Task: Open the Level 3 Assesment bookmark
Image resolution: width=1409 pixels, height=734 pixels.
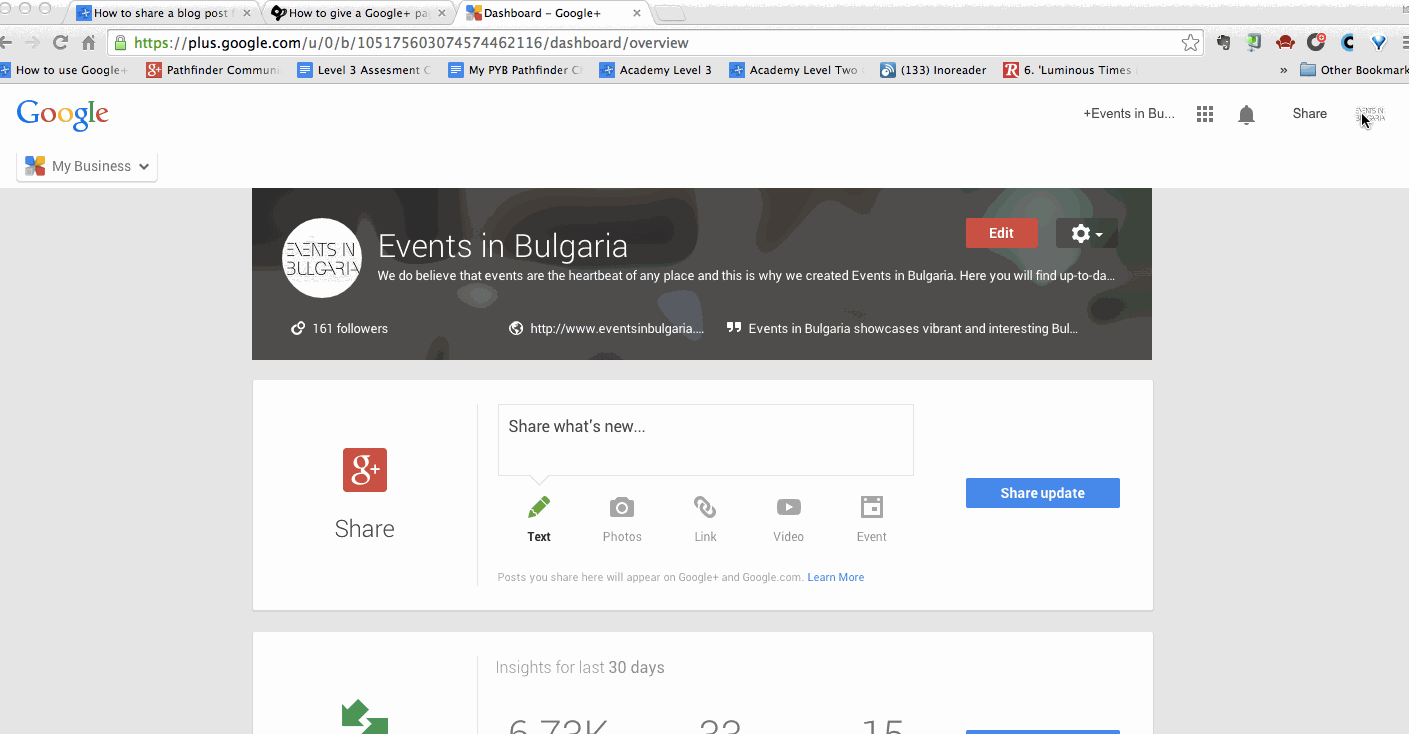Action: [364, 70]
